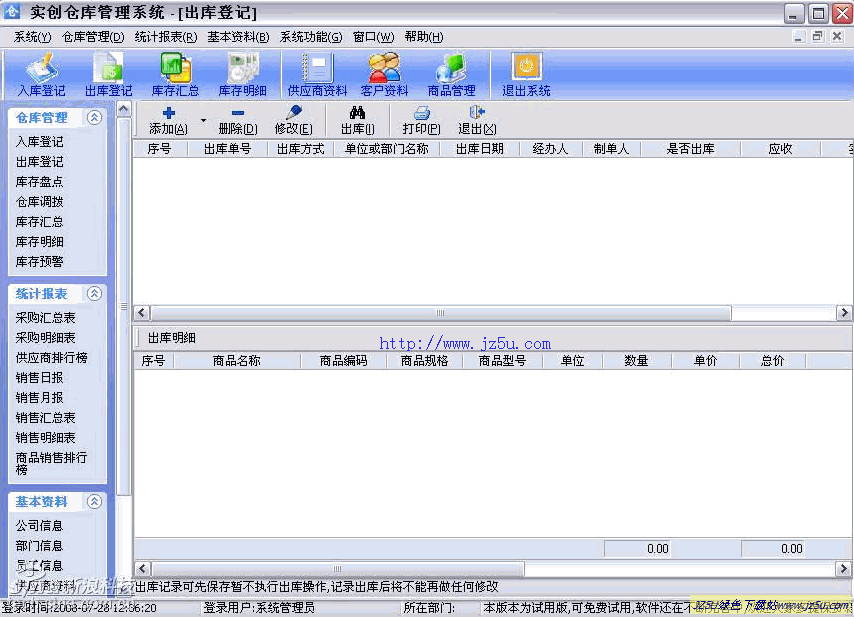This screenshot has height=617, width=854.
Task: Open 销售明细表 report link
Action: (x=45, y=438)
